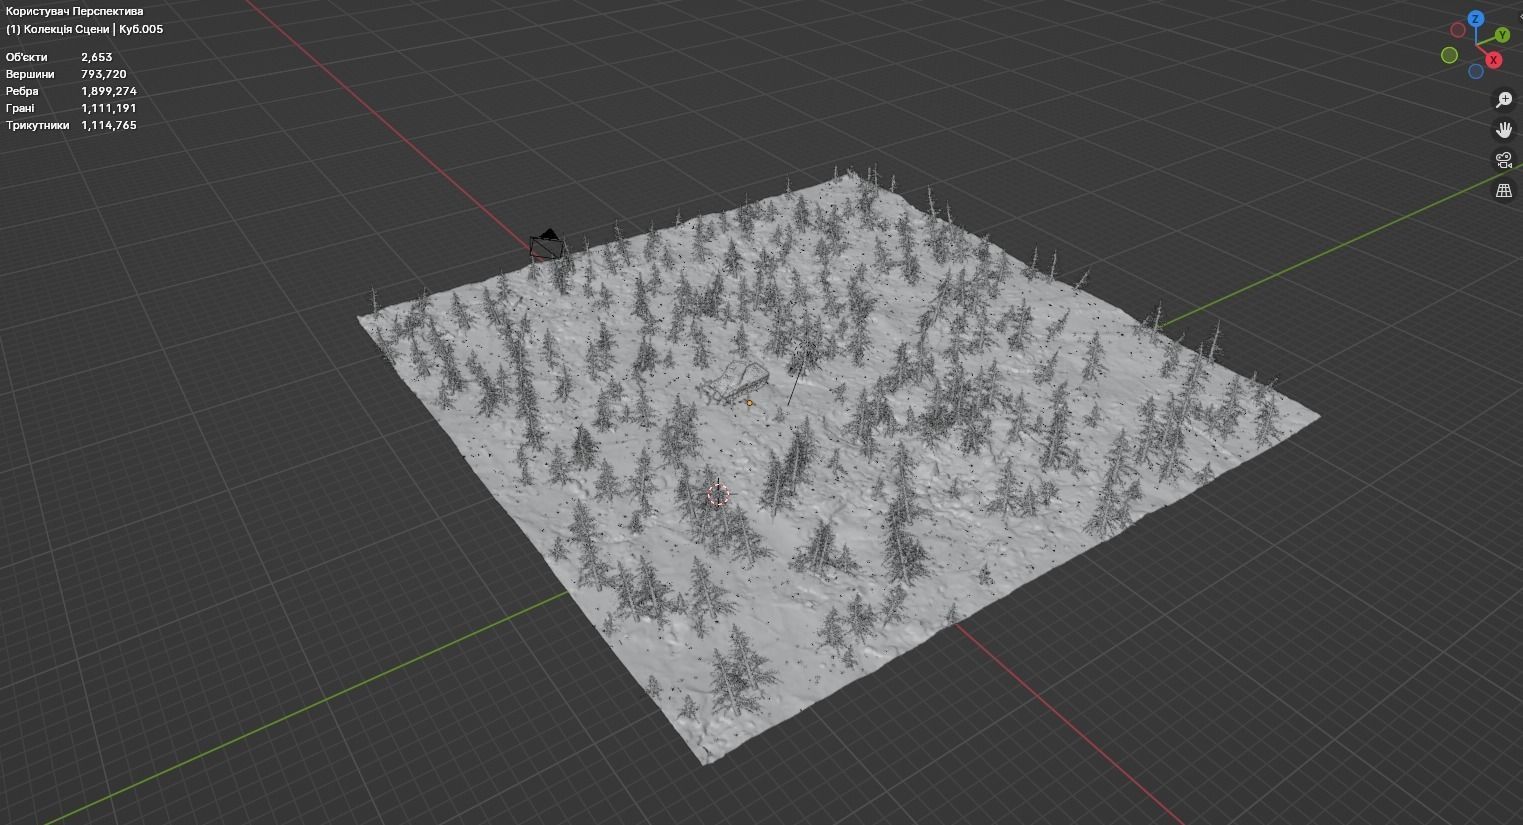The width and height of the screenshot is (1523, 825).
Task: Click the hand pan view icon
Action: pos(1504,129)
